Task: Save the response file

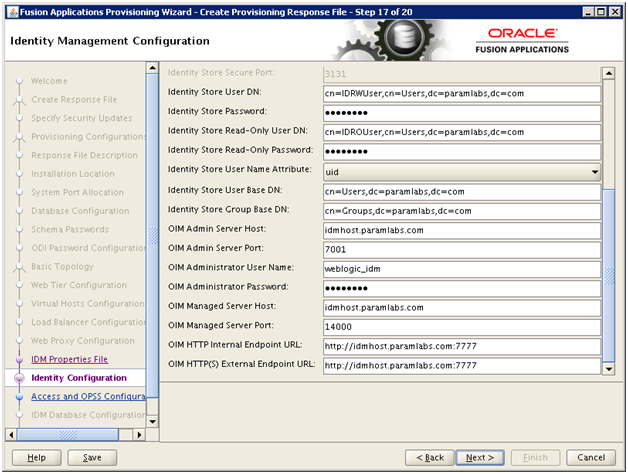Action: (x=92, y=457)
